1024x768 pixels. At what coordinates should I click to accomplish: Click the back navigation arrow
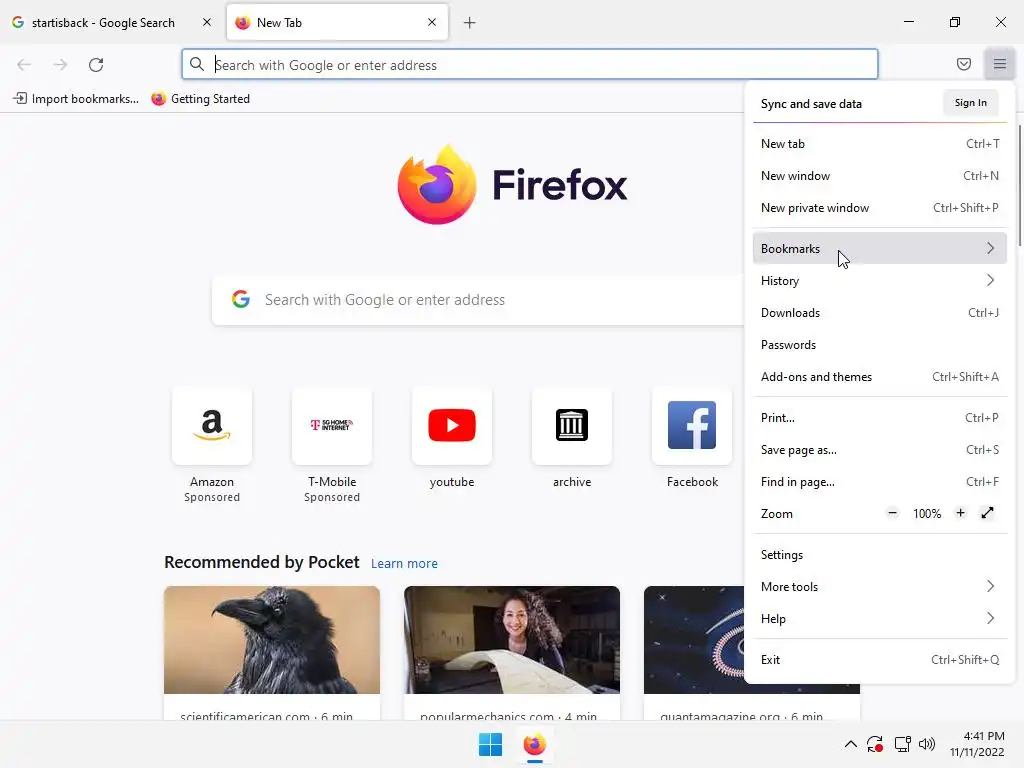coord(24,65)
